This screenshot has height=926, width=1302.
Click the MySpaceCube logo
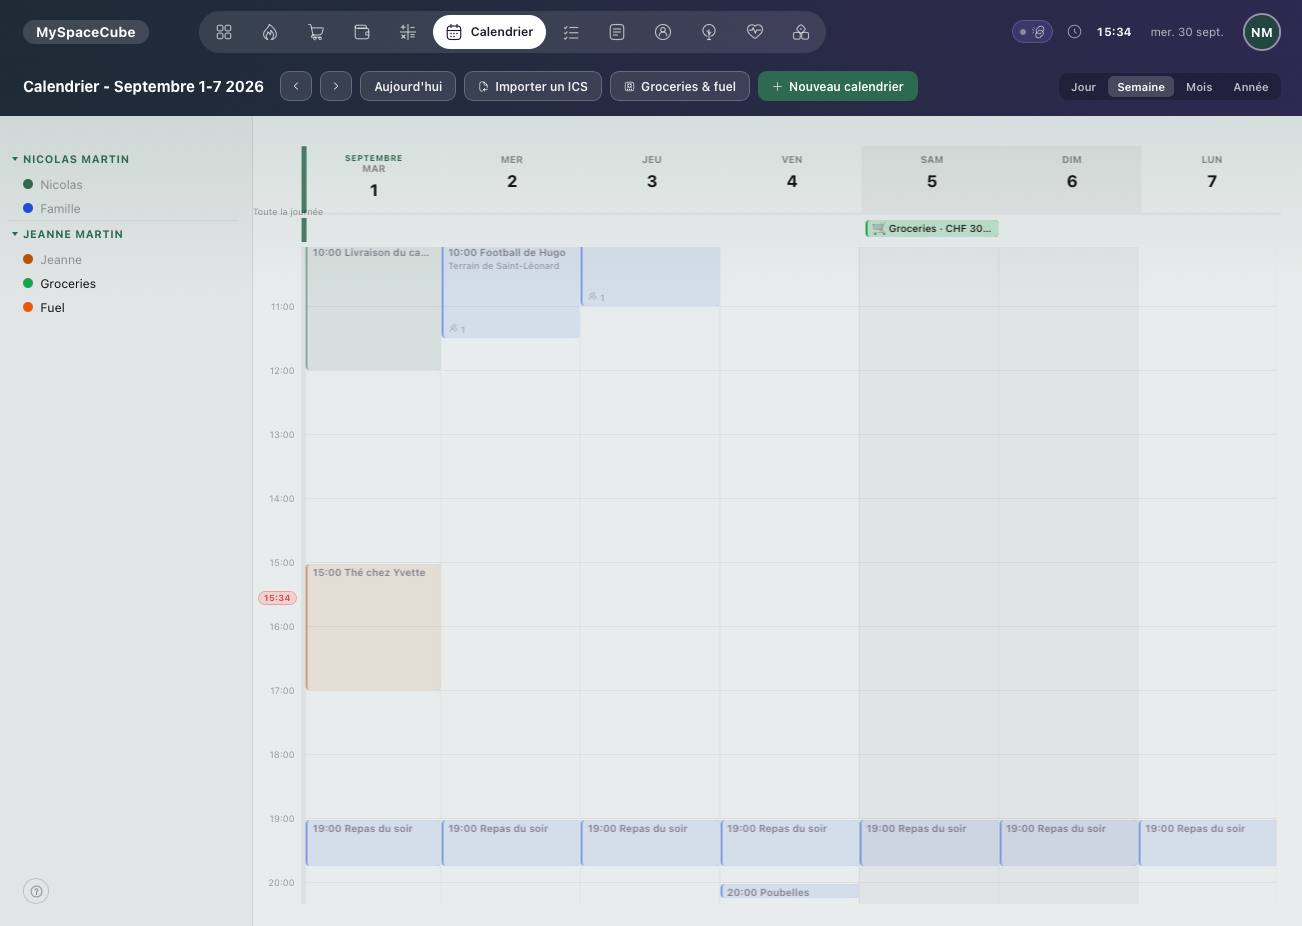pos(86,32)
